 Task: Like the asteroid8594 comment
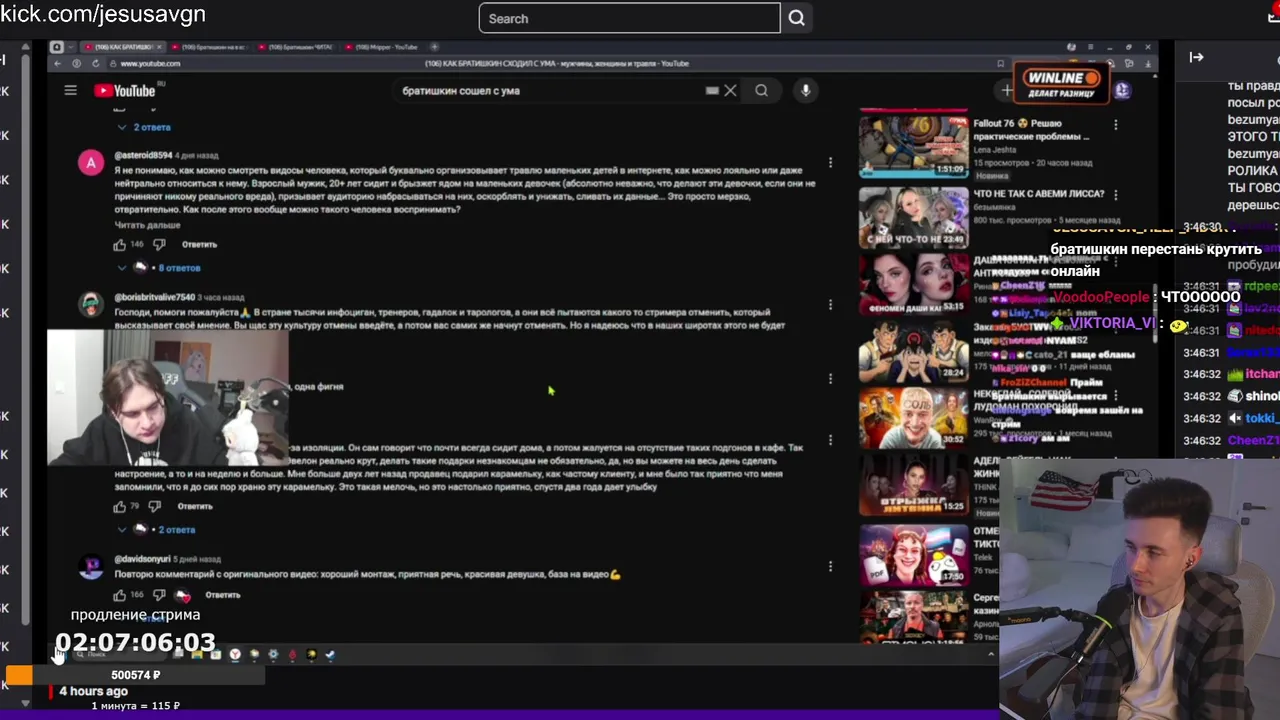pyautogui.click(x=120, y=244)
